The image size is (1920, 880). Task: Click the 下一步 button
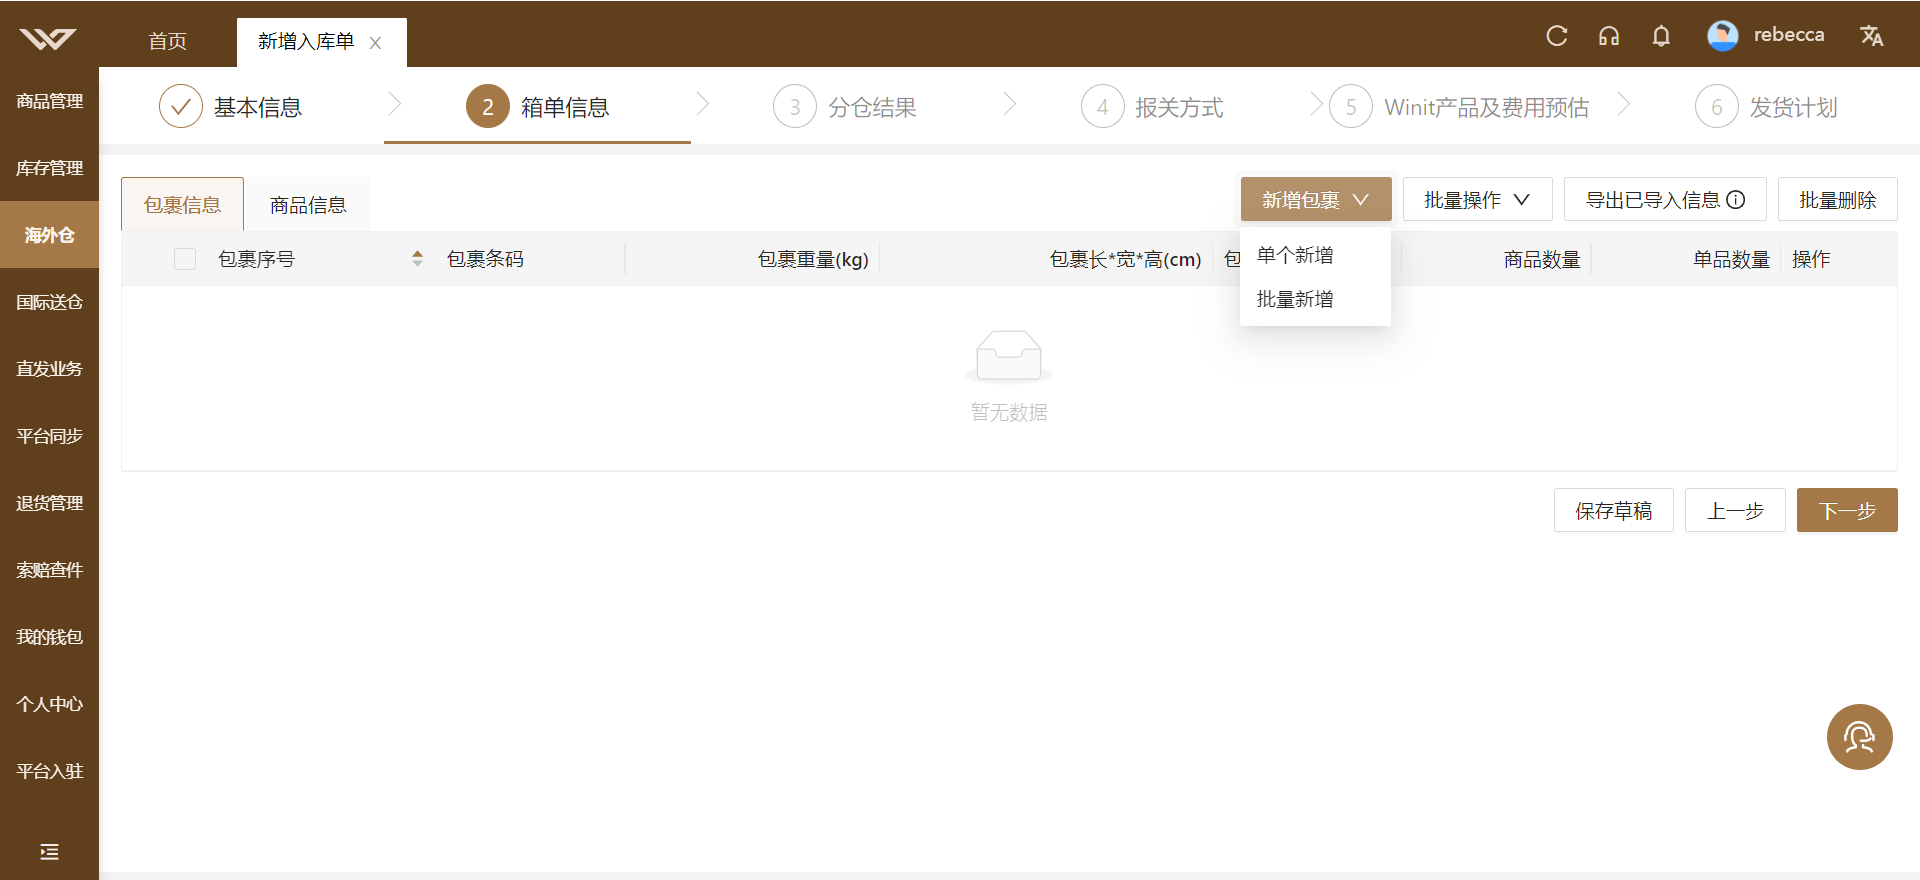tap(1847, 510)
